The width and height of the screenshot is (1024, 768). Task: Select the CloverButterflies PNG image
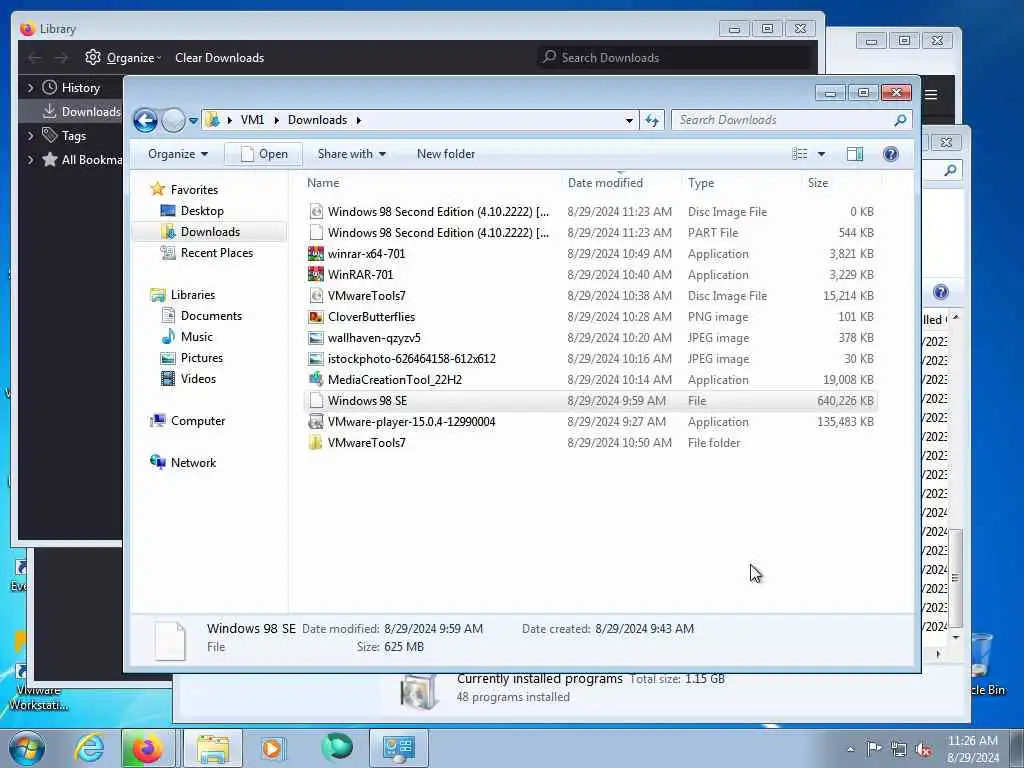[x=590, y=317]
